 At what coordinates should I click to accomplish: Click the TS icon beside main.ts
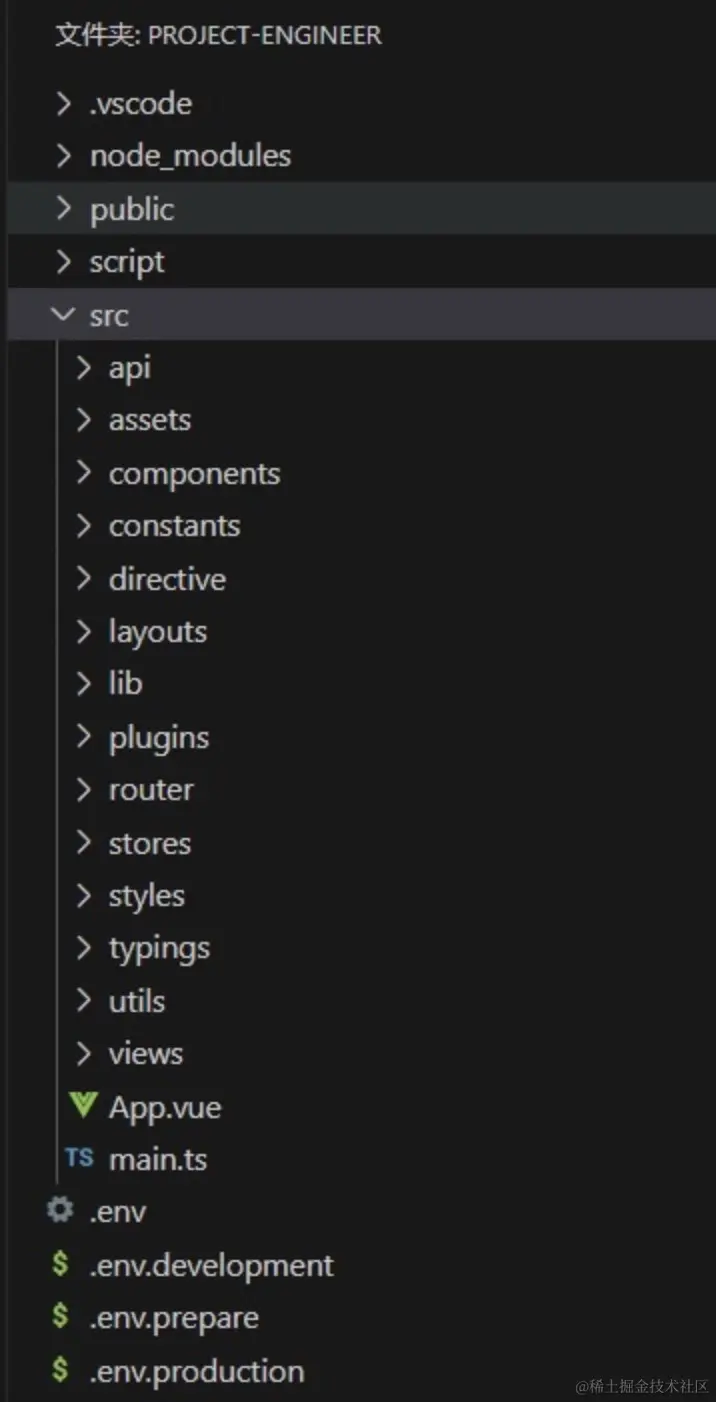[x=79, y=1158]
